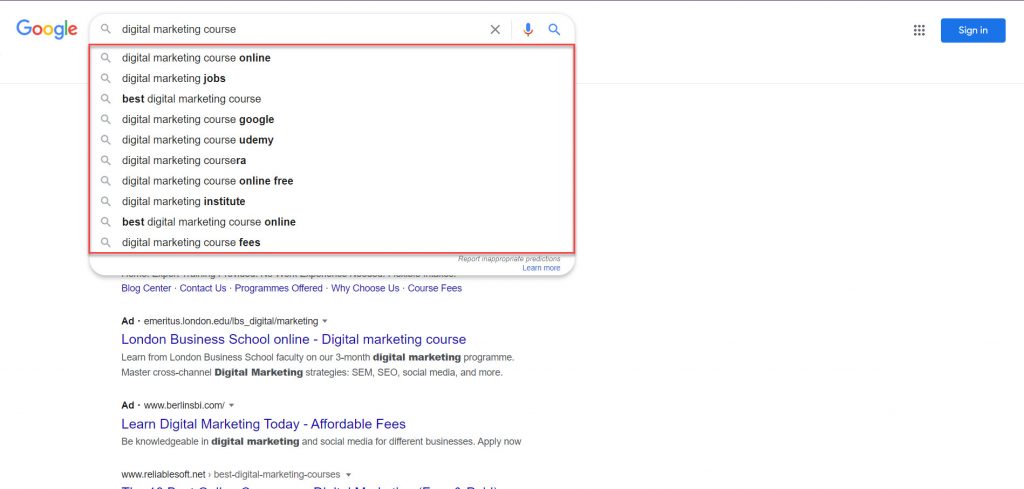1024x489 pixels.
Task: Select suggestion digital marketing course udemy
Action: click(332, 140)
